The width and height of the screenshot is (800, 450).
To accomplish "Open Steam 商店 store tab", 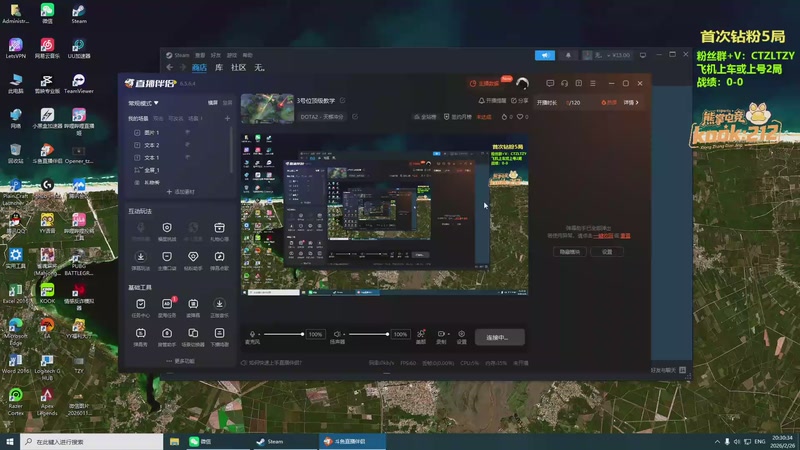I will (x=199, y=67).
